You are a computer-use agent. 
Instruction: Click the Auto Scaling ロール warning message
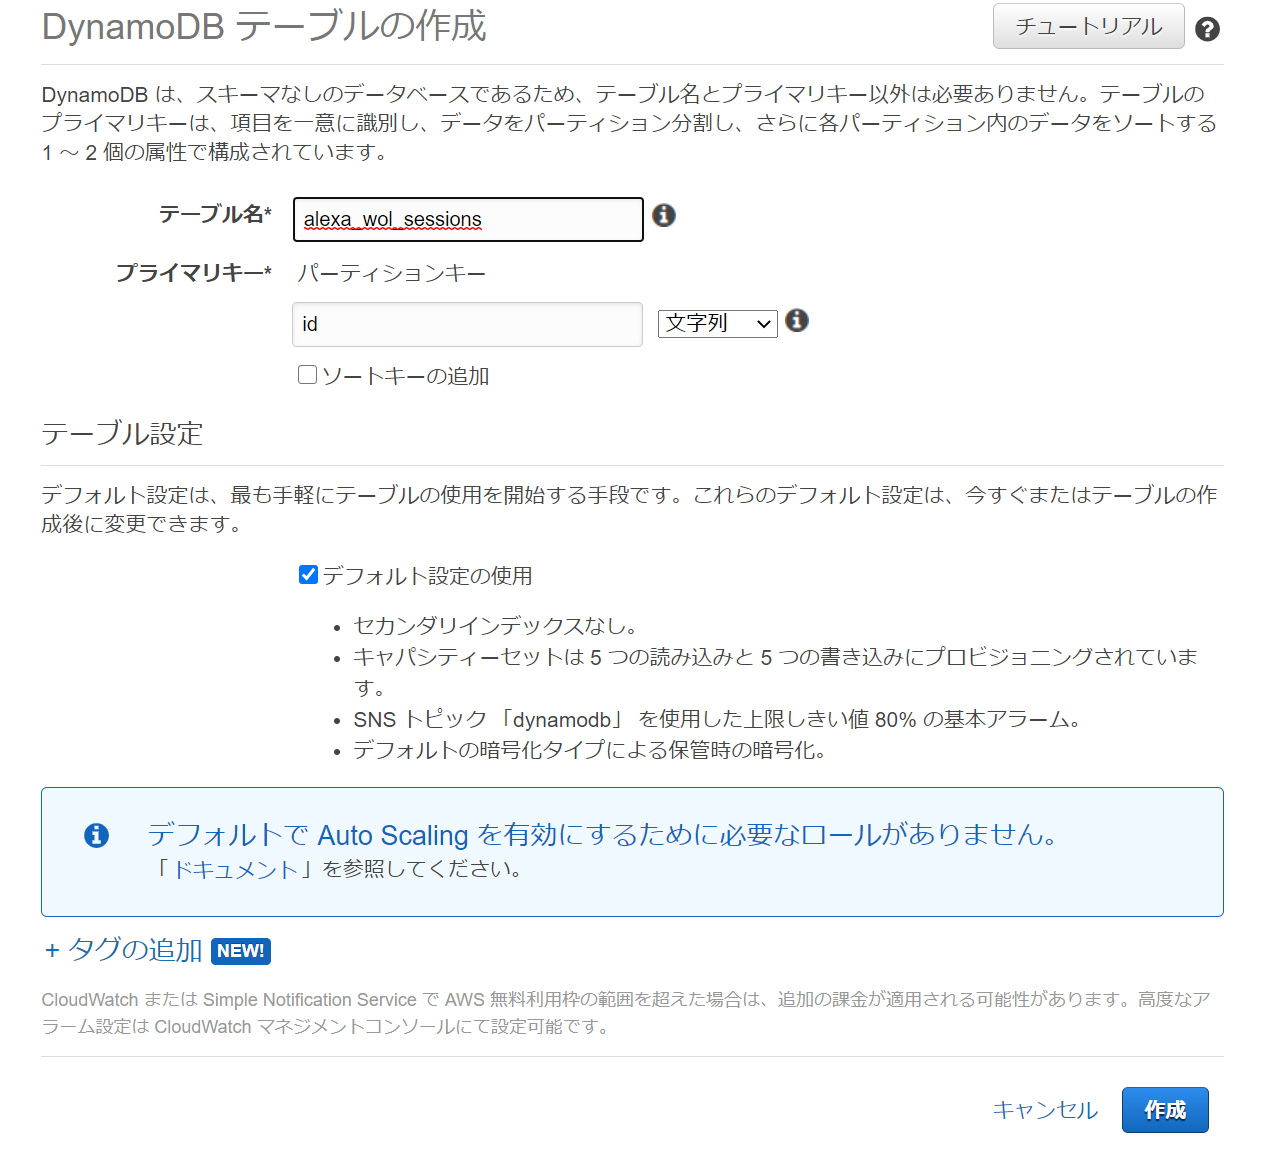(603, 834)
